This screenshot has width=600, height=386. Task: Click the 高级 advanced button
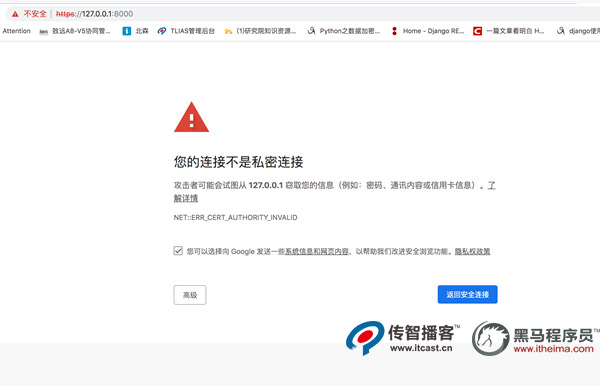190,295
